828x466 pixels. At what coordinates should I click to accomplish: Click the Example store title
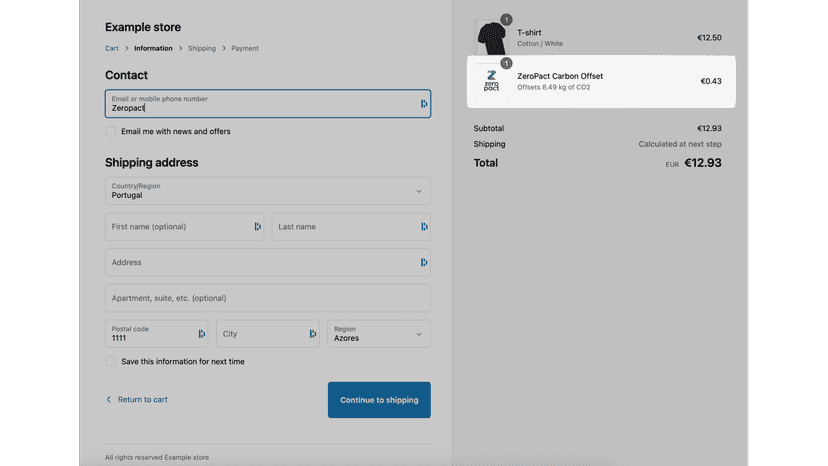[x=143, y=27]
